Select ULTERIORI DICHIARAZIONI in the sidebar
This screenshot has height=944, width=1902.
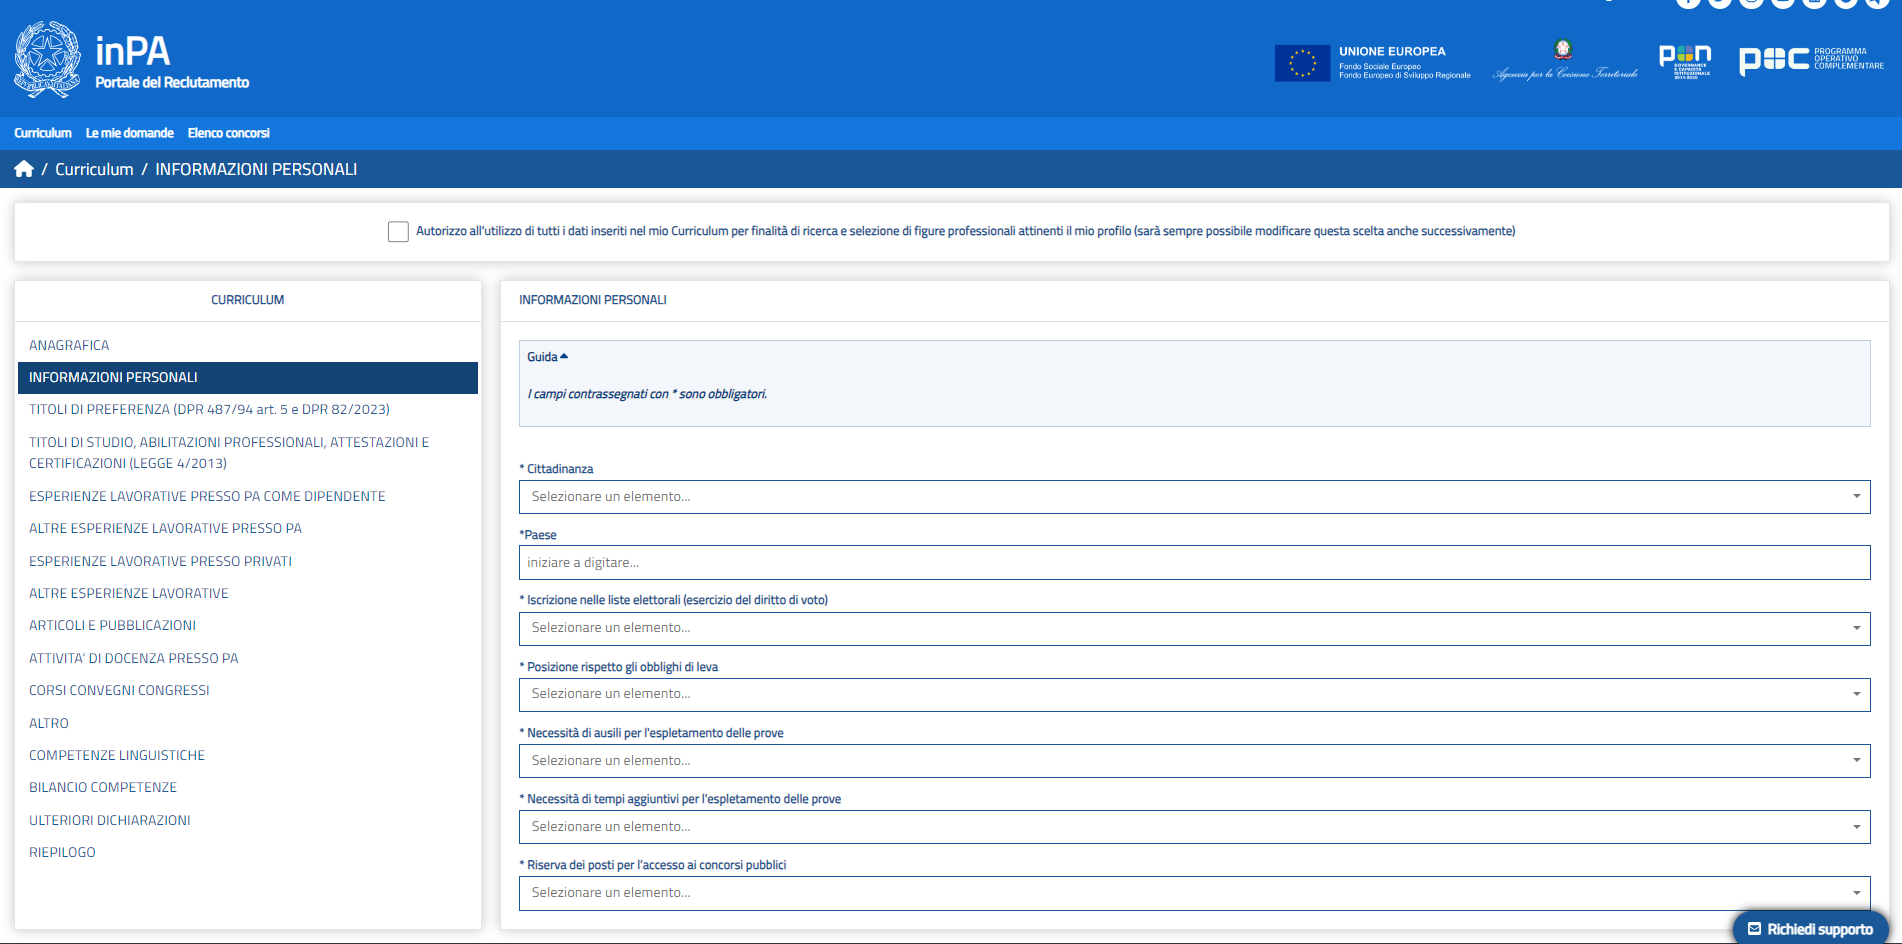pyautogui.click(x=248, y=820)
